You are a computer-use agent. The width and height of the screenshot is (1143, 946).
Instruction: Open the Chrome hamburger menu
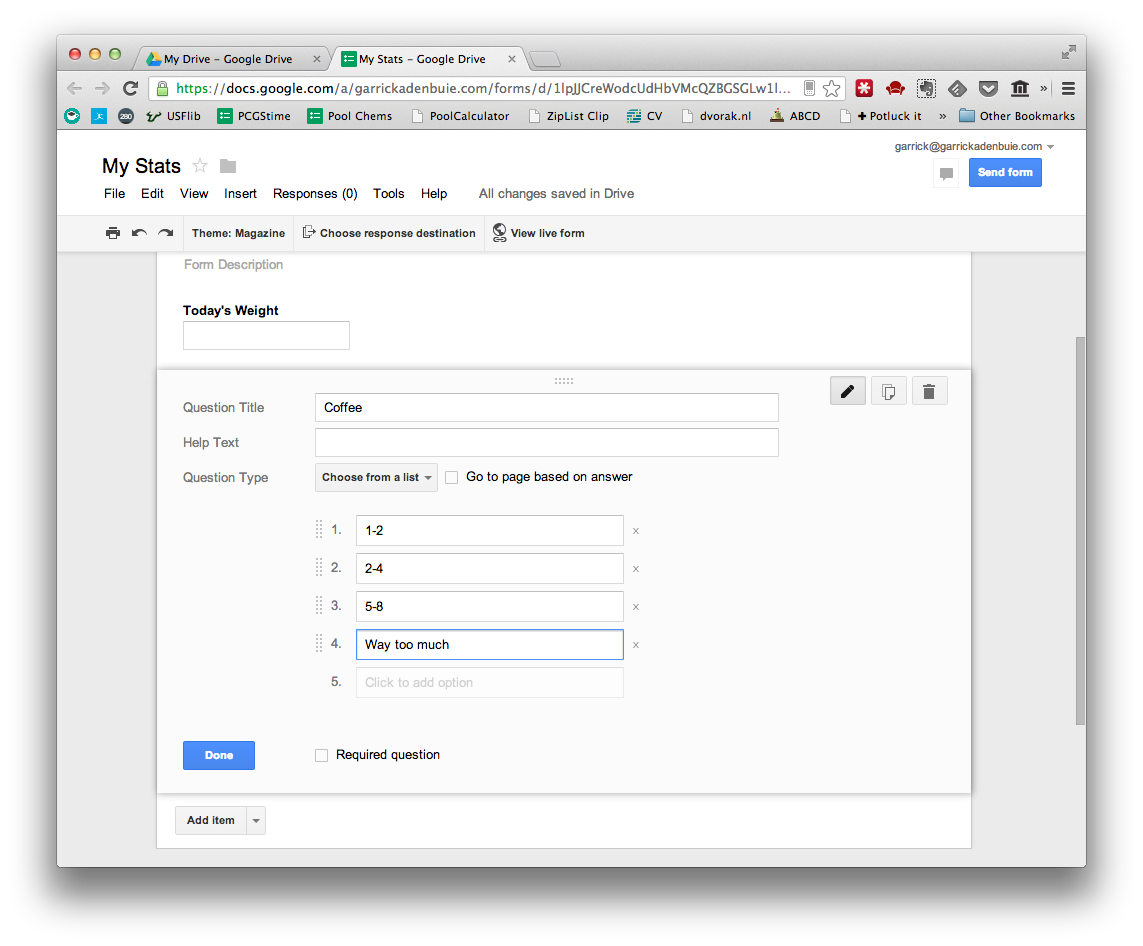(x=1068, y=89)
